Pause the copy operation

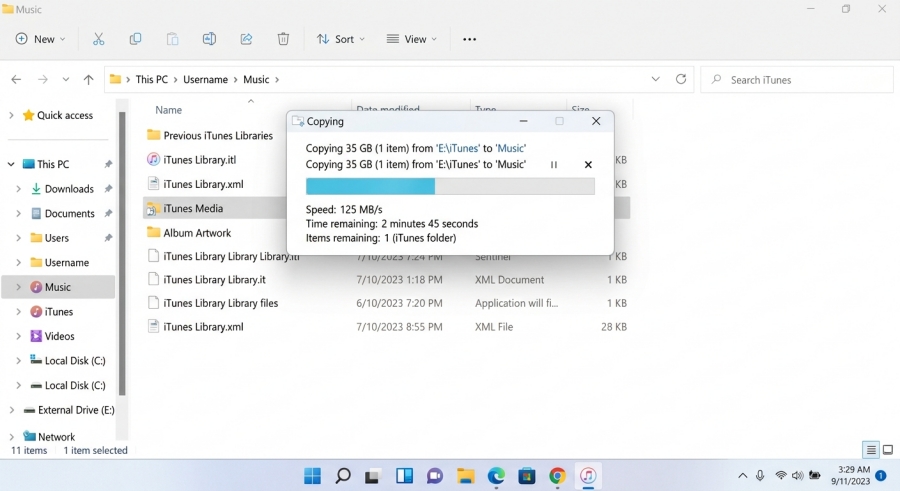[x=554, y=165]
